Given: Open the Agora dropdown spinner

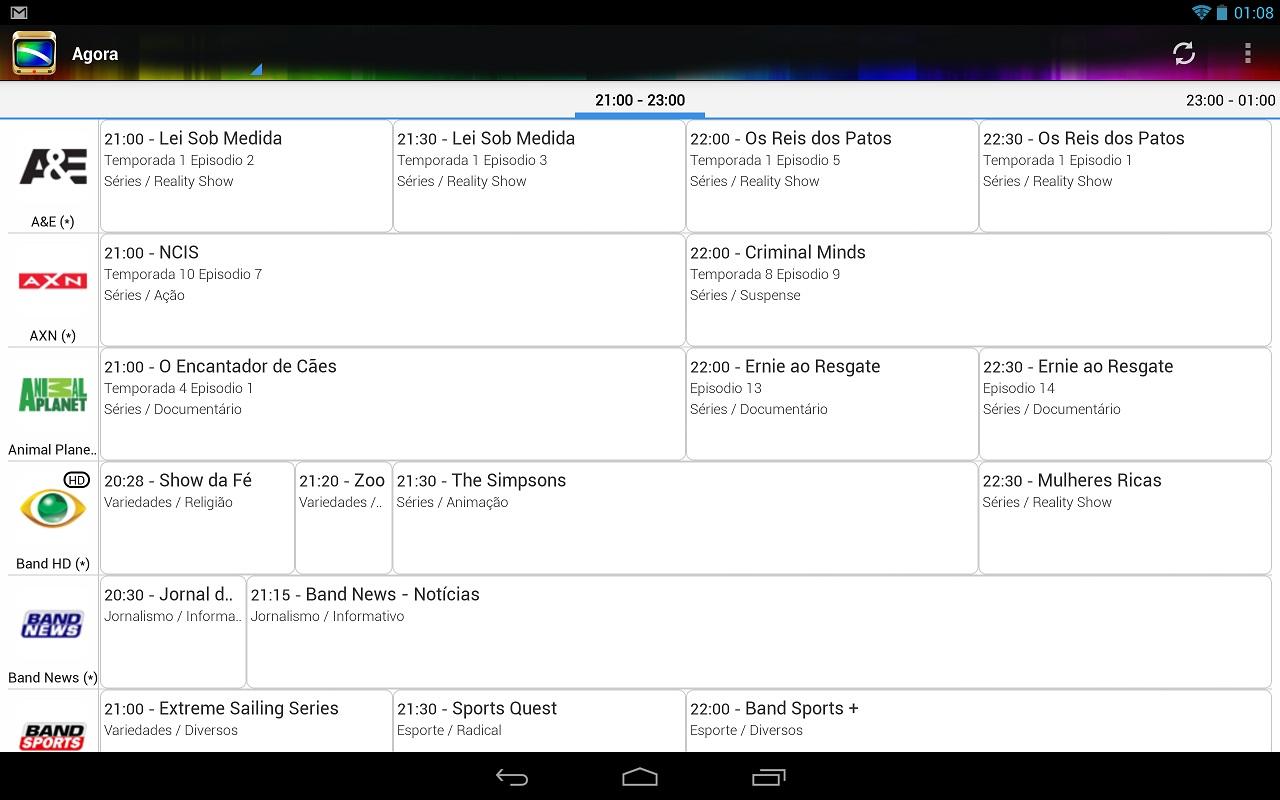Looking at the screenshot, I should coord(166,54).
